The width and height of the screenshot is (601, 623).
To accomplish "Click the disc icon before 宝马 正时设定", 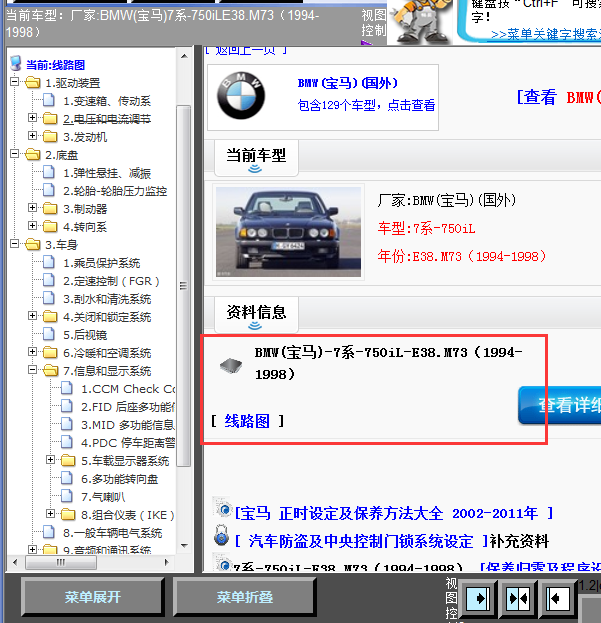I will pos(222,507).
